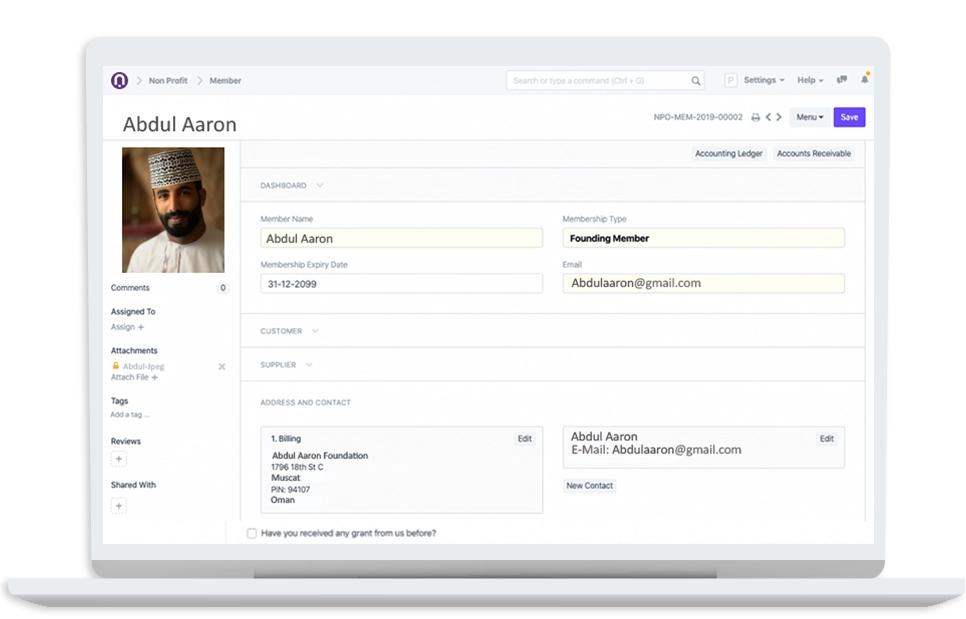Screen dimensions: 966x619
Task: Check the grant received before checkbox
Action: pos(251,533)
